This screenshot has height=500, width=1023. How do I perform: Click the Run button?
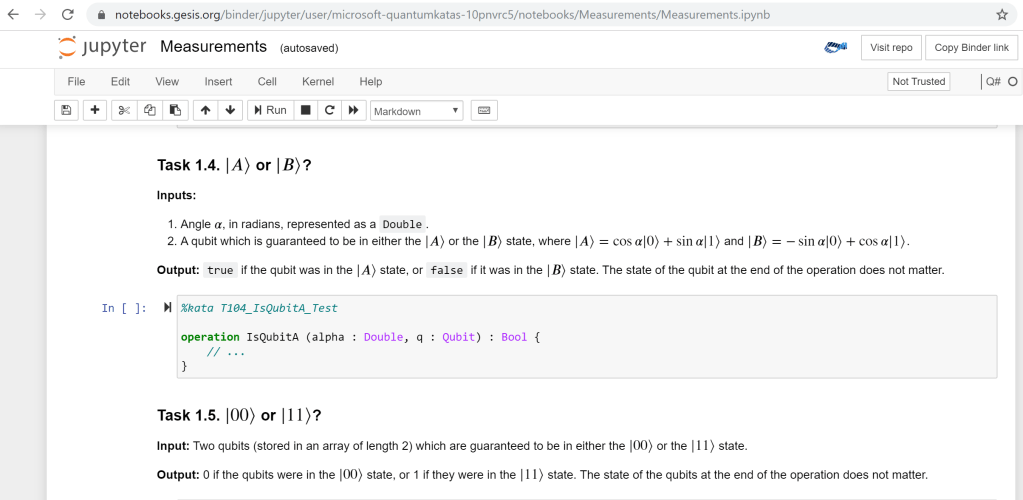tap(270, 110)
